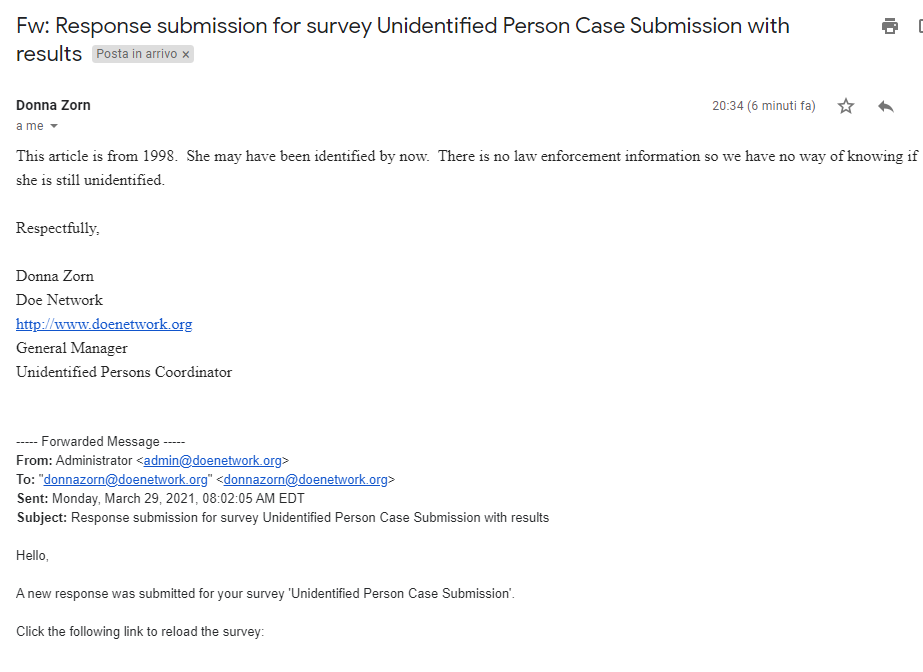
Task: Open the email in a new window
Action: pos(919,27)
